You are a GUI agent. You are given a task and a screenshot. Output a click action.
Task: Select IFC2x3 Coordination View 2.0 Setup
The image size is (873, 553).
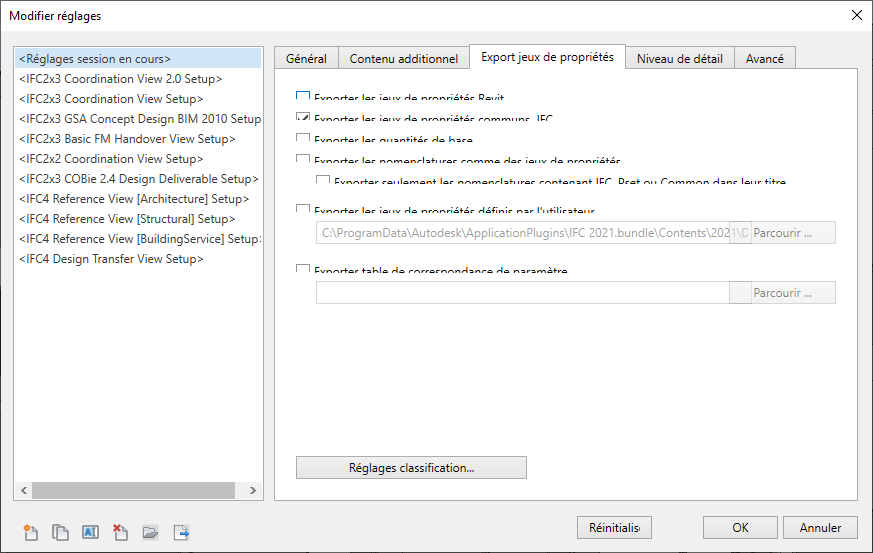(138, 79)
